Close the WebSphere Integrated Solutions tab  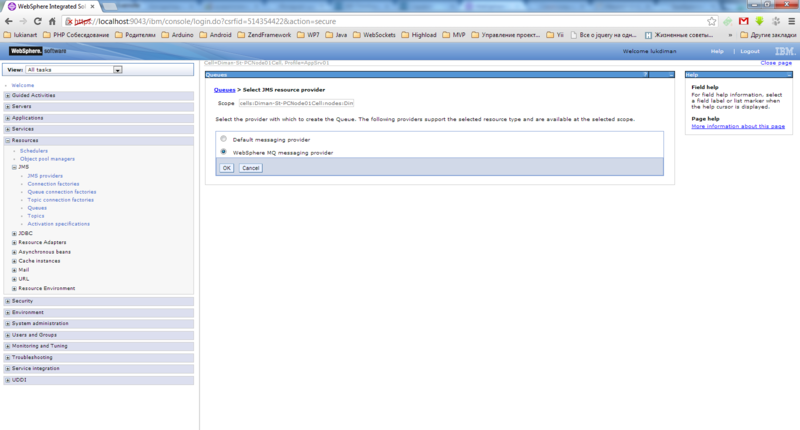[x=92, y=7]
